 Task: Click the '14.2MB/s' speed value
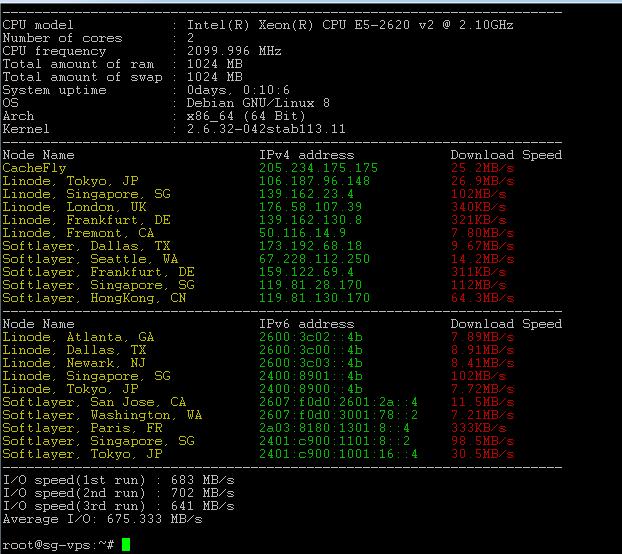click(x=482, y=259)
